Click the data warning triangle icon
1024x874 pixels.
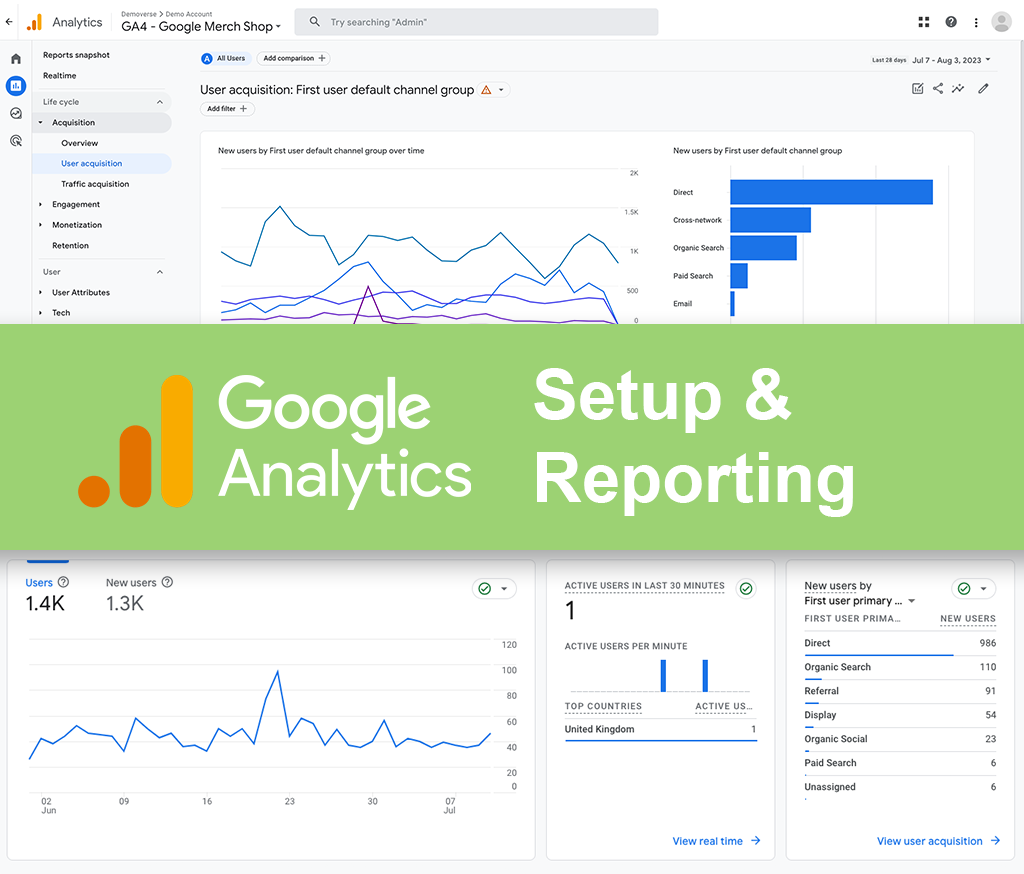click(487, 90)
